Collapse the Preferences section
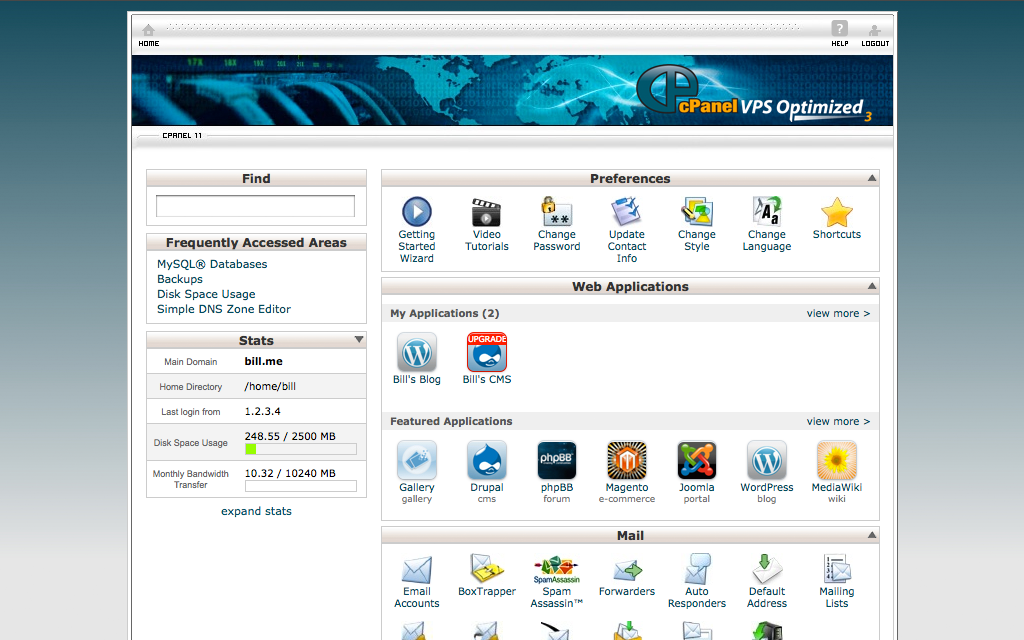 pos(871,178)
